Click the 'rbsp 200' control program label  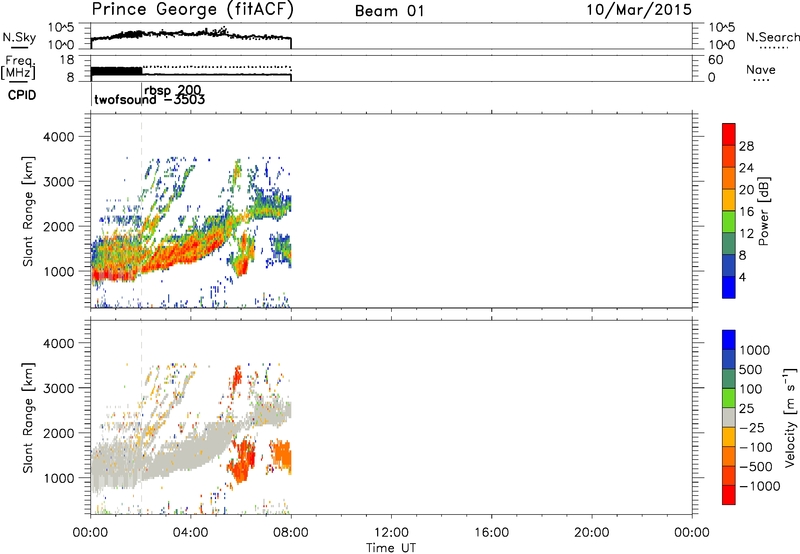click(172, 90)
